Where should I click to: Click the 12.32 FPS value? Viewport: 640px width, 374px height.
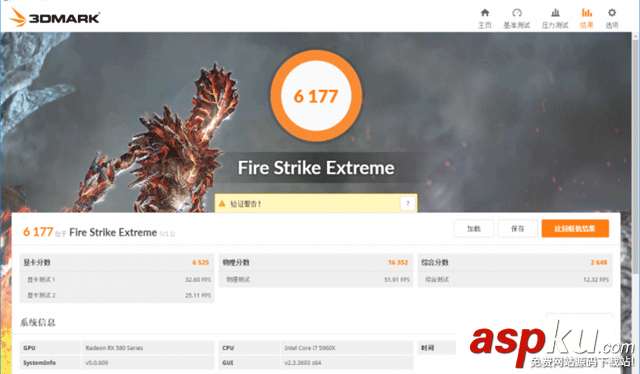(596, 280)
